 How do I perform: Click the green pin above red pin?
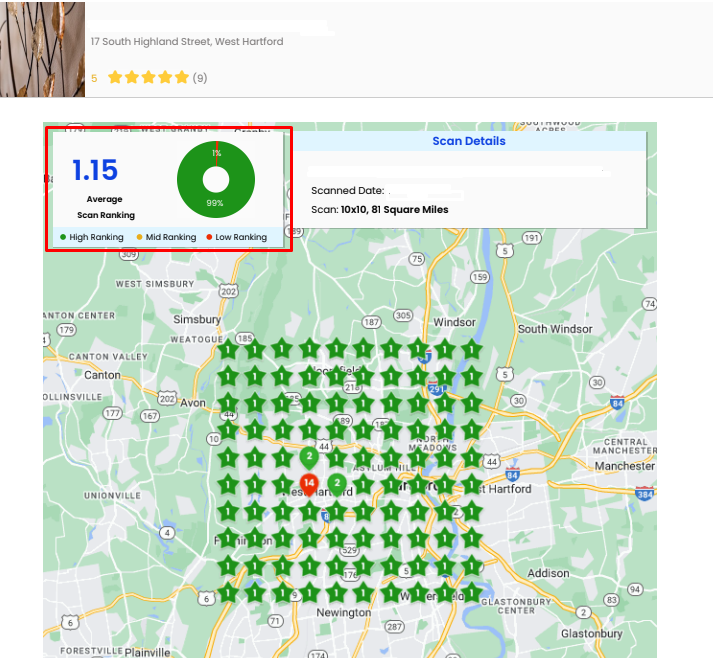click(x=309, y=457)
